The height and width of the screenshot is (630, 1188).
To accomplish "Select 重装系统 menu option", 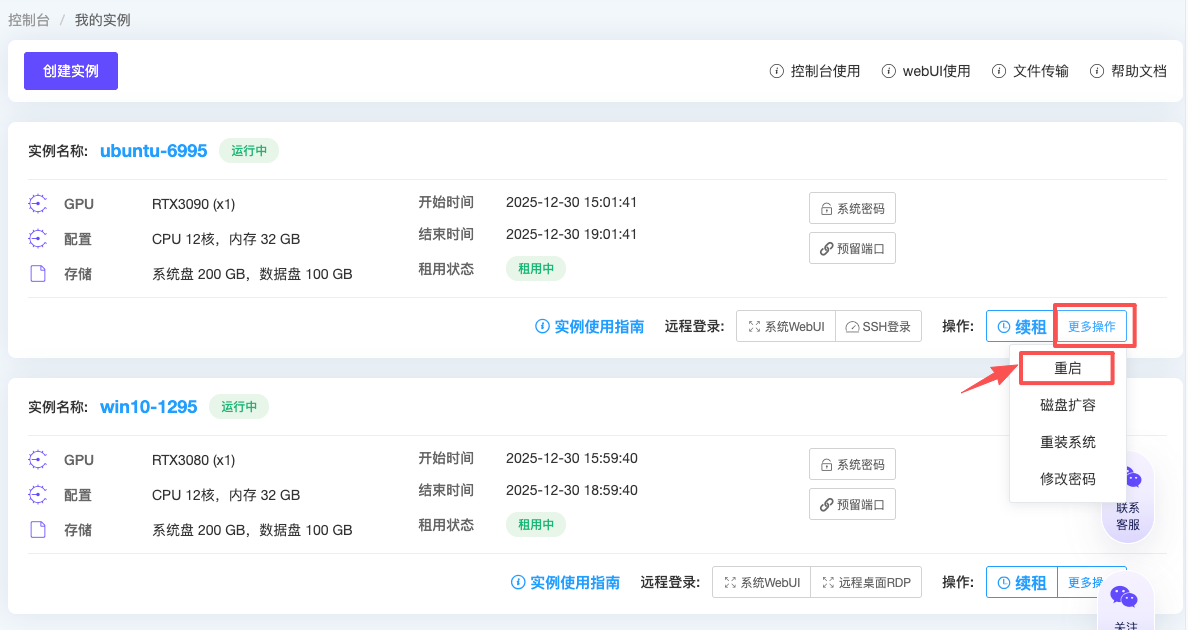I will point(1067,442).
